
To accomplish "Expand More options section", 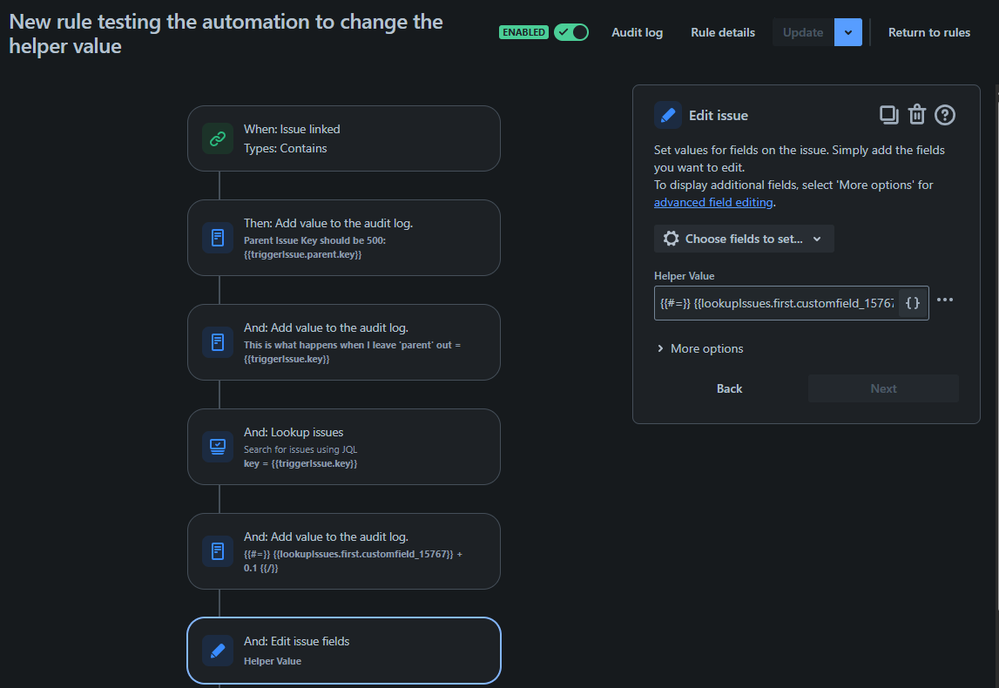I will [x=700, y=348].
